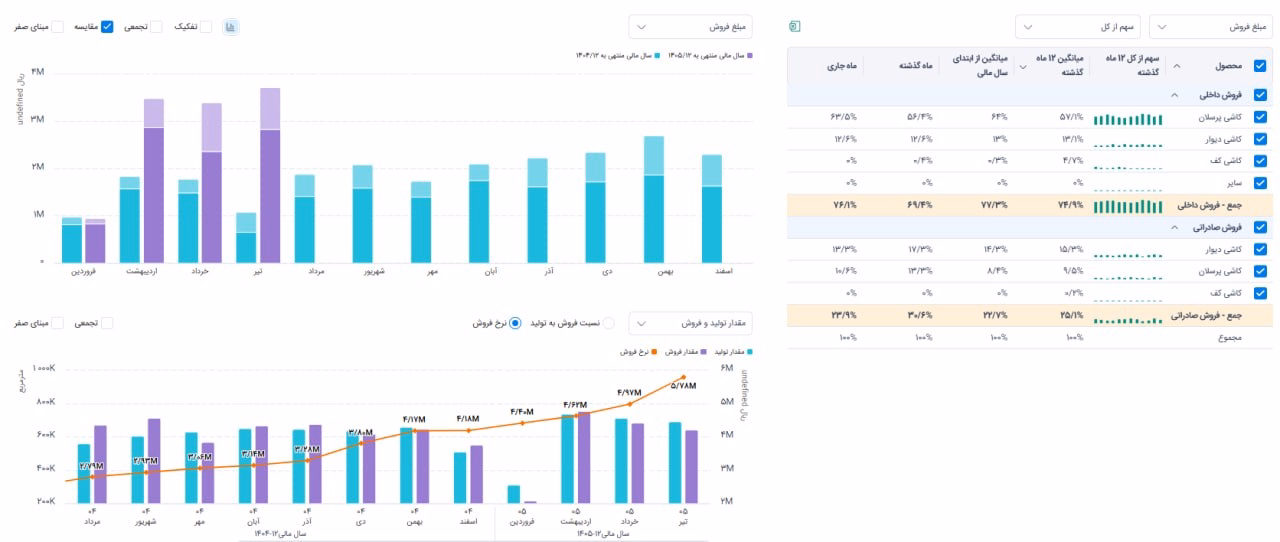Viewport: 1280px width, 542px height.
Task: Toggle the purple fiscal-year legend entry of the sales chart
Action: point(710,56)
